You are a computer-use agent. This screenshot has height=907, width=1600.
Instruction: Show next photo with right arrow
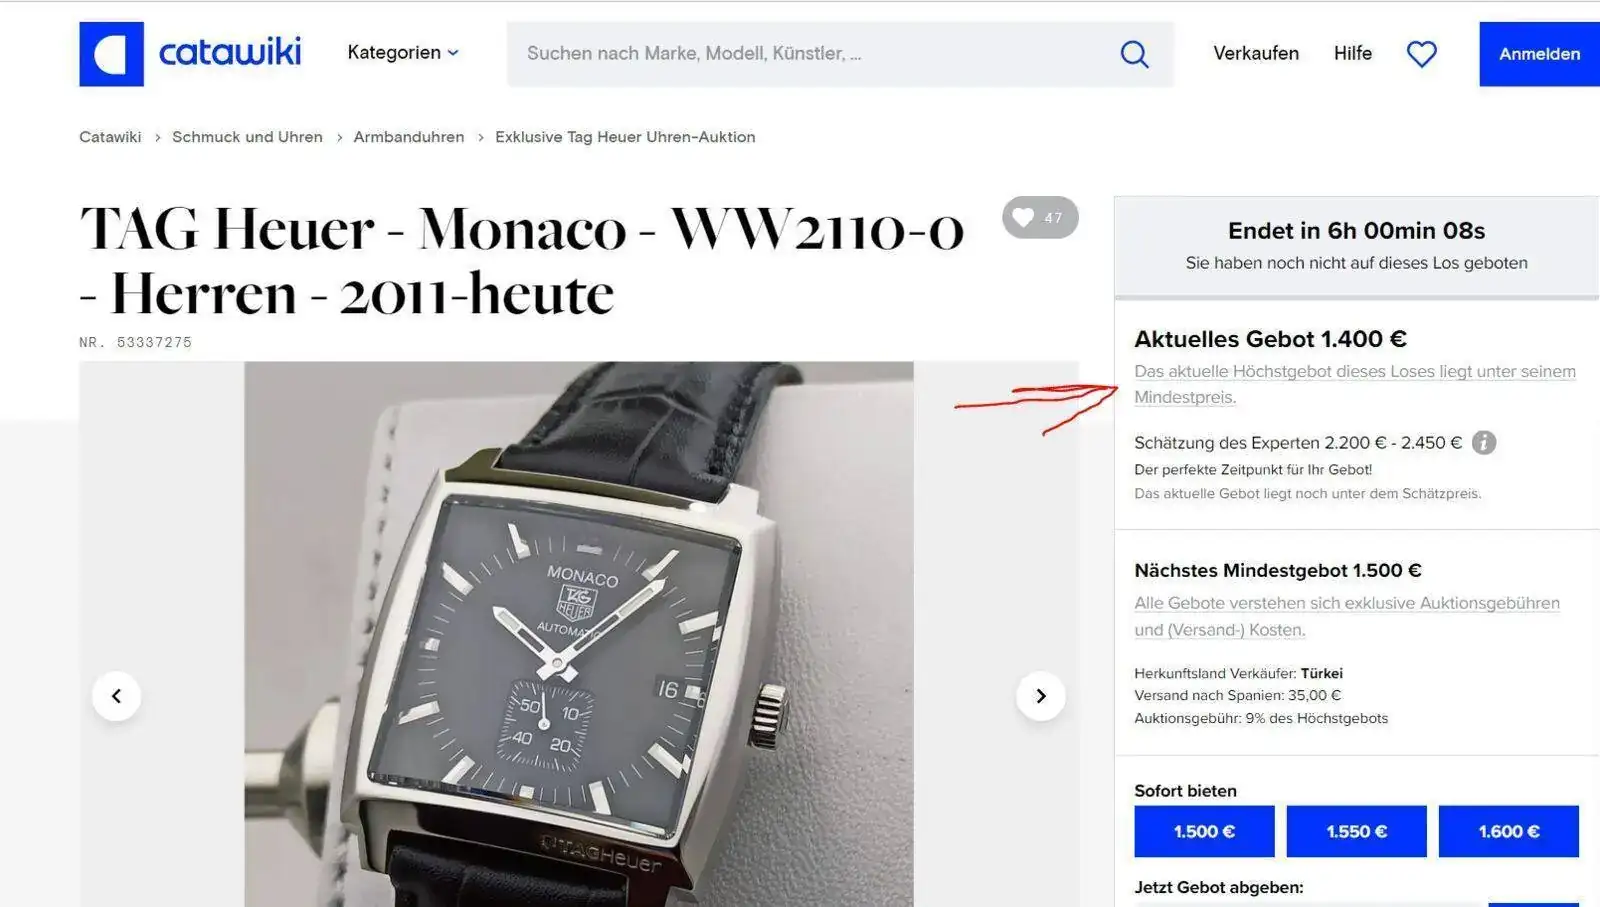pos(1040,696)
